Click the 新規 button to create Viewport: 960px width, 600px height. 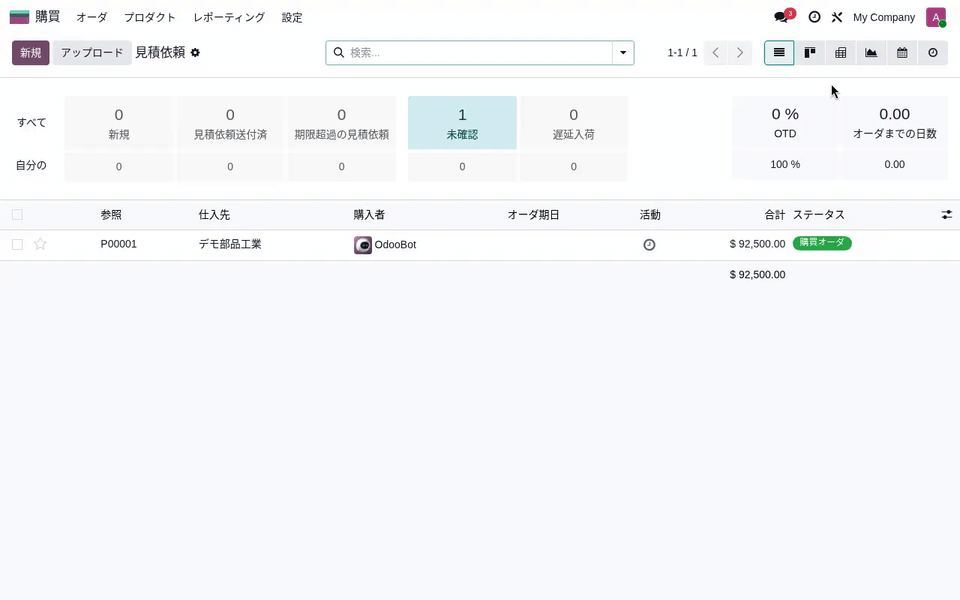point(31,53)
